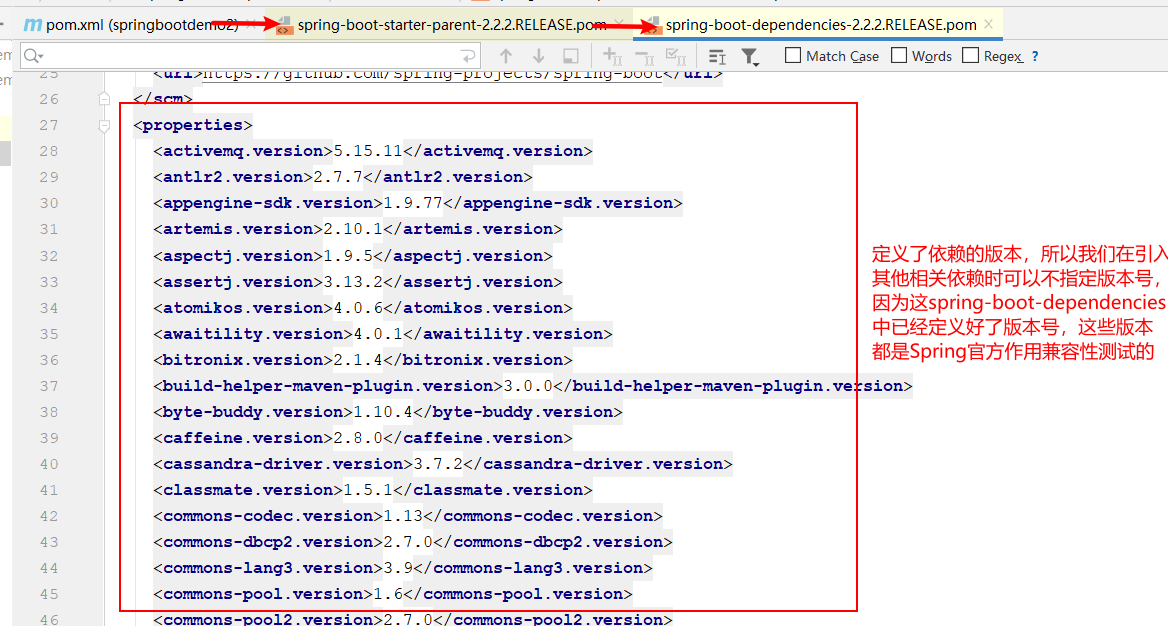1168x626 pixels.
Task: Click the caffeine.version line
Action: click(363, 437)
